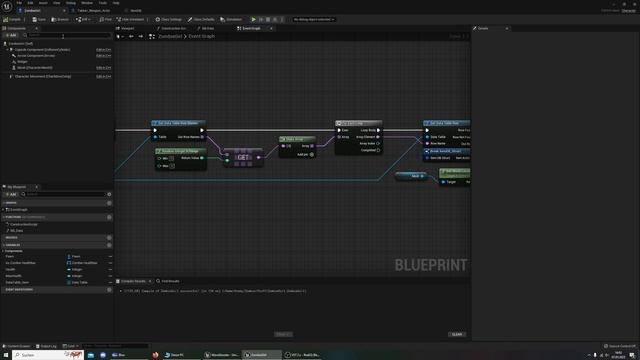Close the My Blueprint panel tab
The image size is (640, 360).
(36, 187)
